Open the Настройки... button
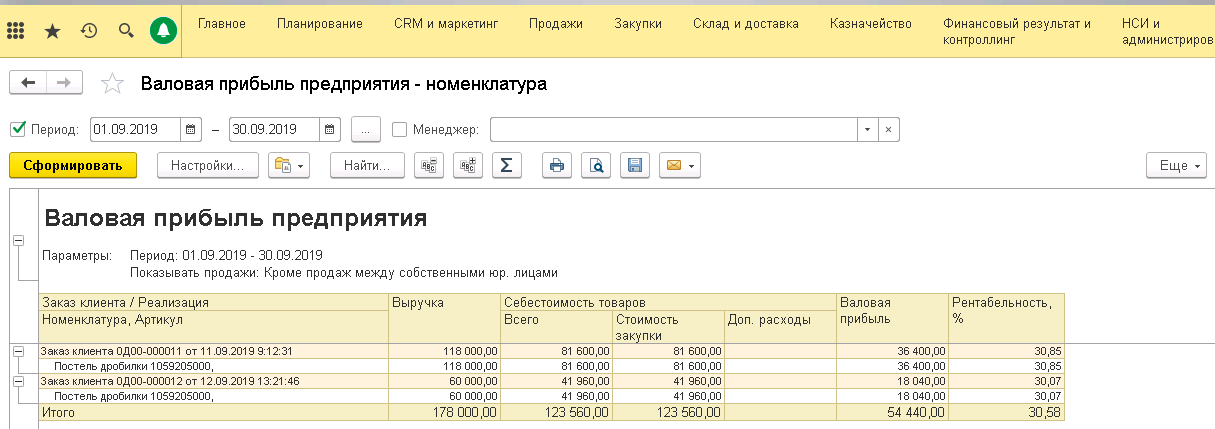 click(208, 166)
